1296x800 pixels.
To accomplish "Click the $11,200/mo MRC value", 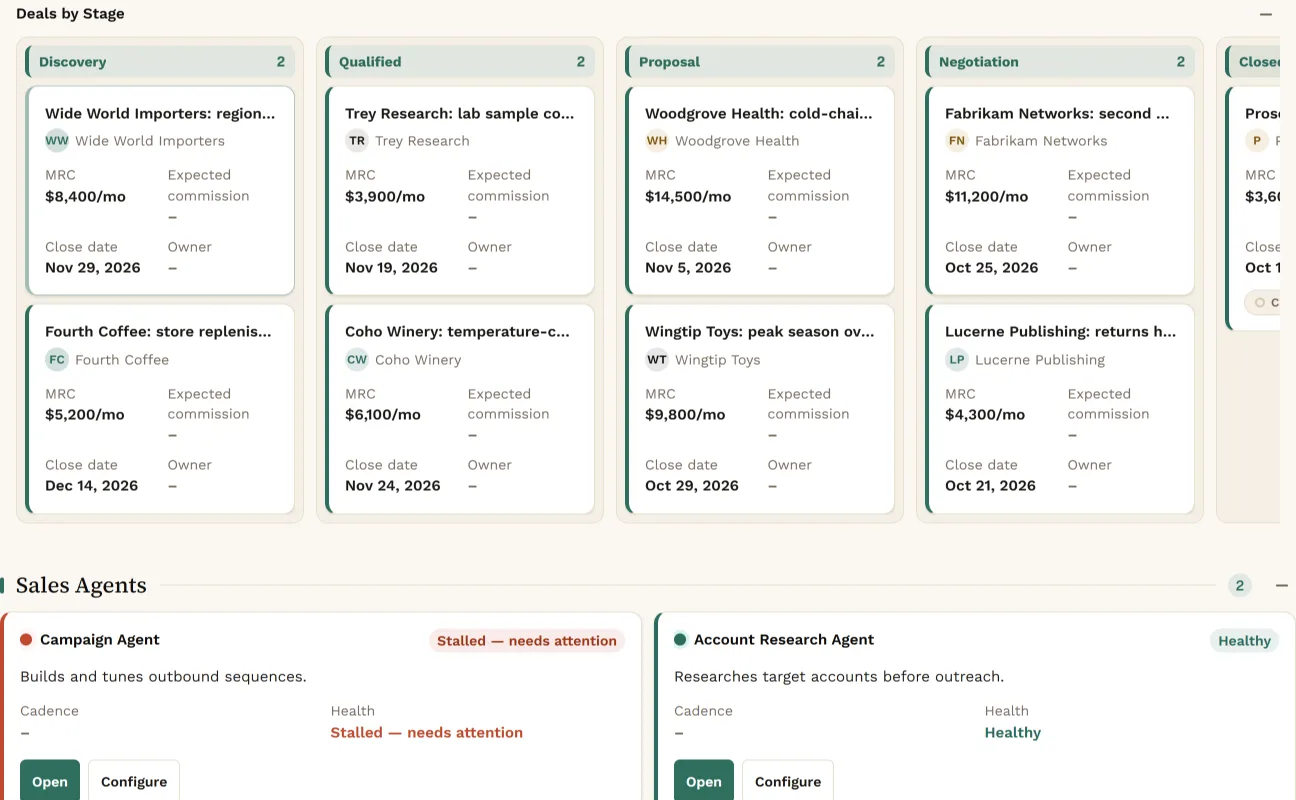I will click(987, 196).
